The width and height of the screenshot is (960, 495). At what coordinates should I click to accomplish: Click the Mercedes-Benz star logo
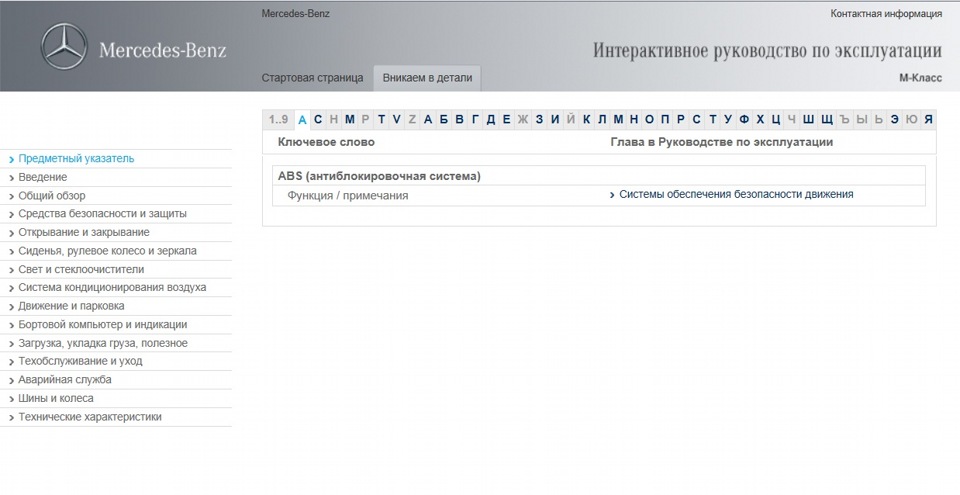64,47
